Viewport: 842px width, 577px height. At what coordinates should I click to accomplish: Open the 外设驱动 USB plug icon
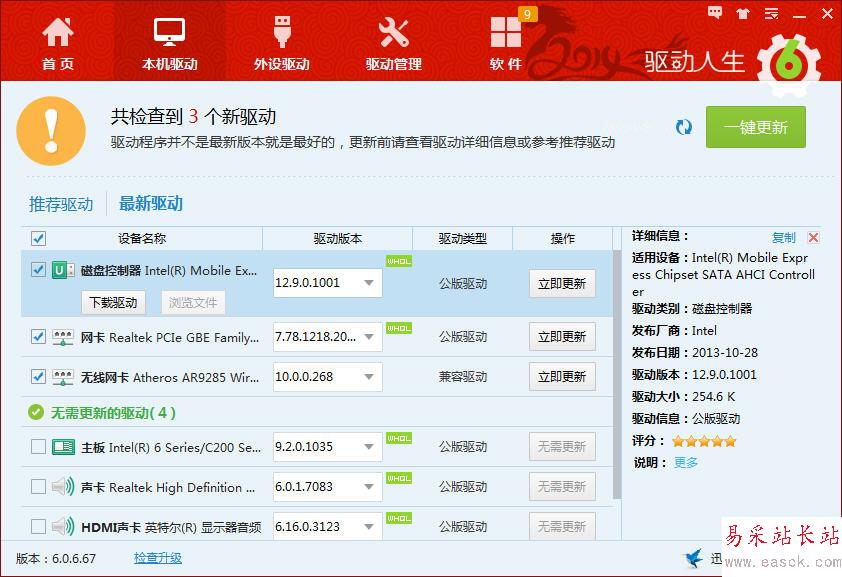pos(282,32)
